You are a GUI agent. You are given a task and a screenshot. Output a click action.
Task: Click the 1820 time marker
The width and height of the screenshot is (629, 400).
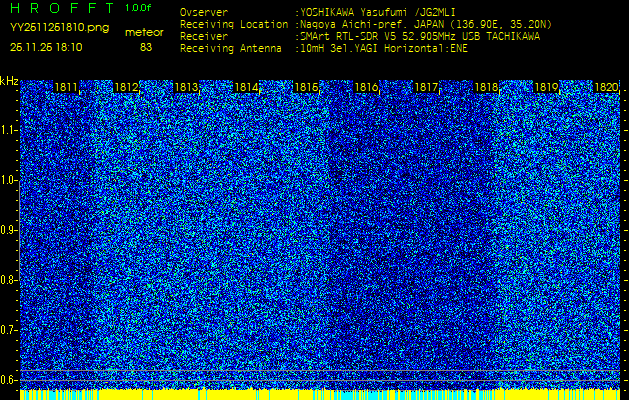click(606, 87)
